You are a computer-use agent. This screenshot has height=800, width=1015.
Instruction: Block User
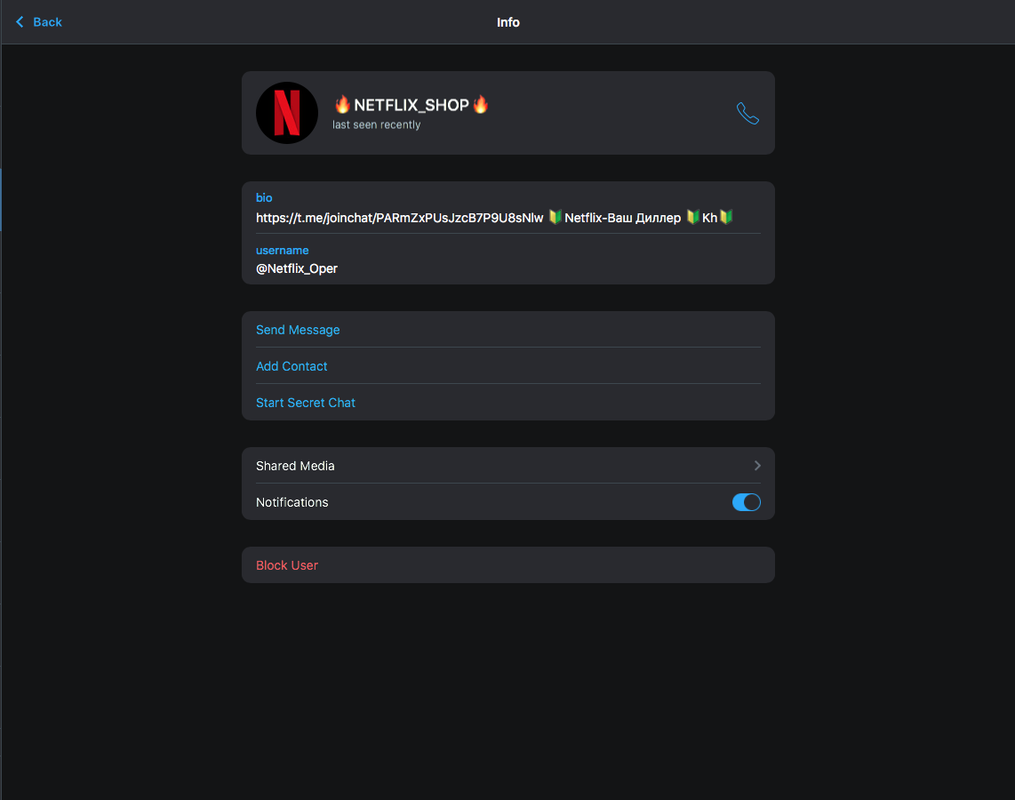tap(508, 565)
